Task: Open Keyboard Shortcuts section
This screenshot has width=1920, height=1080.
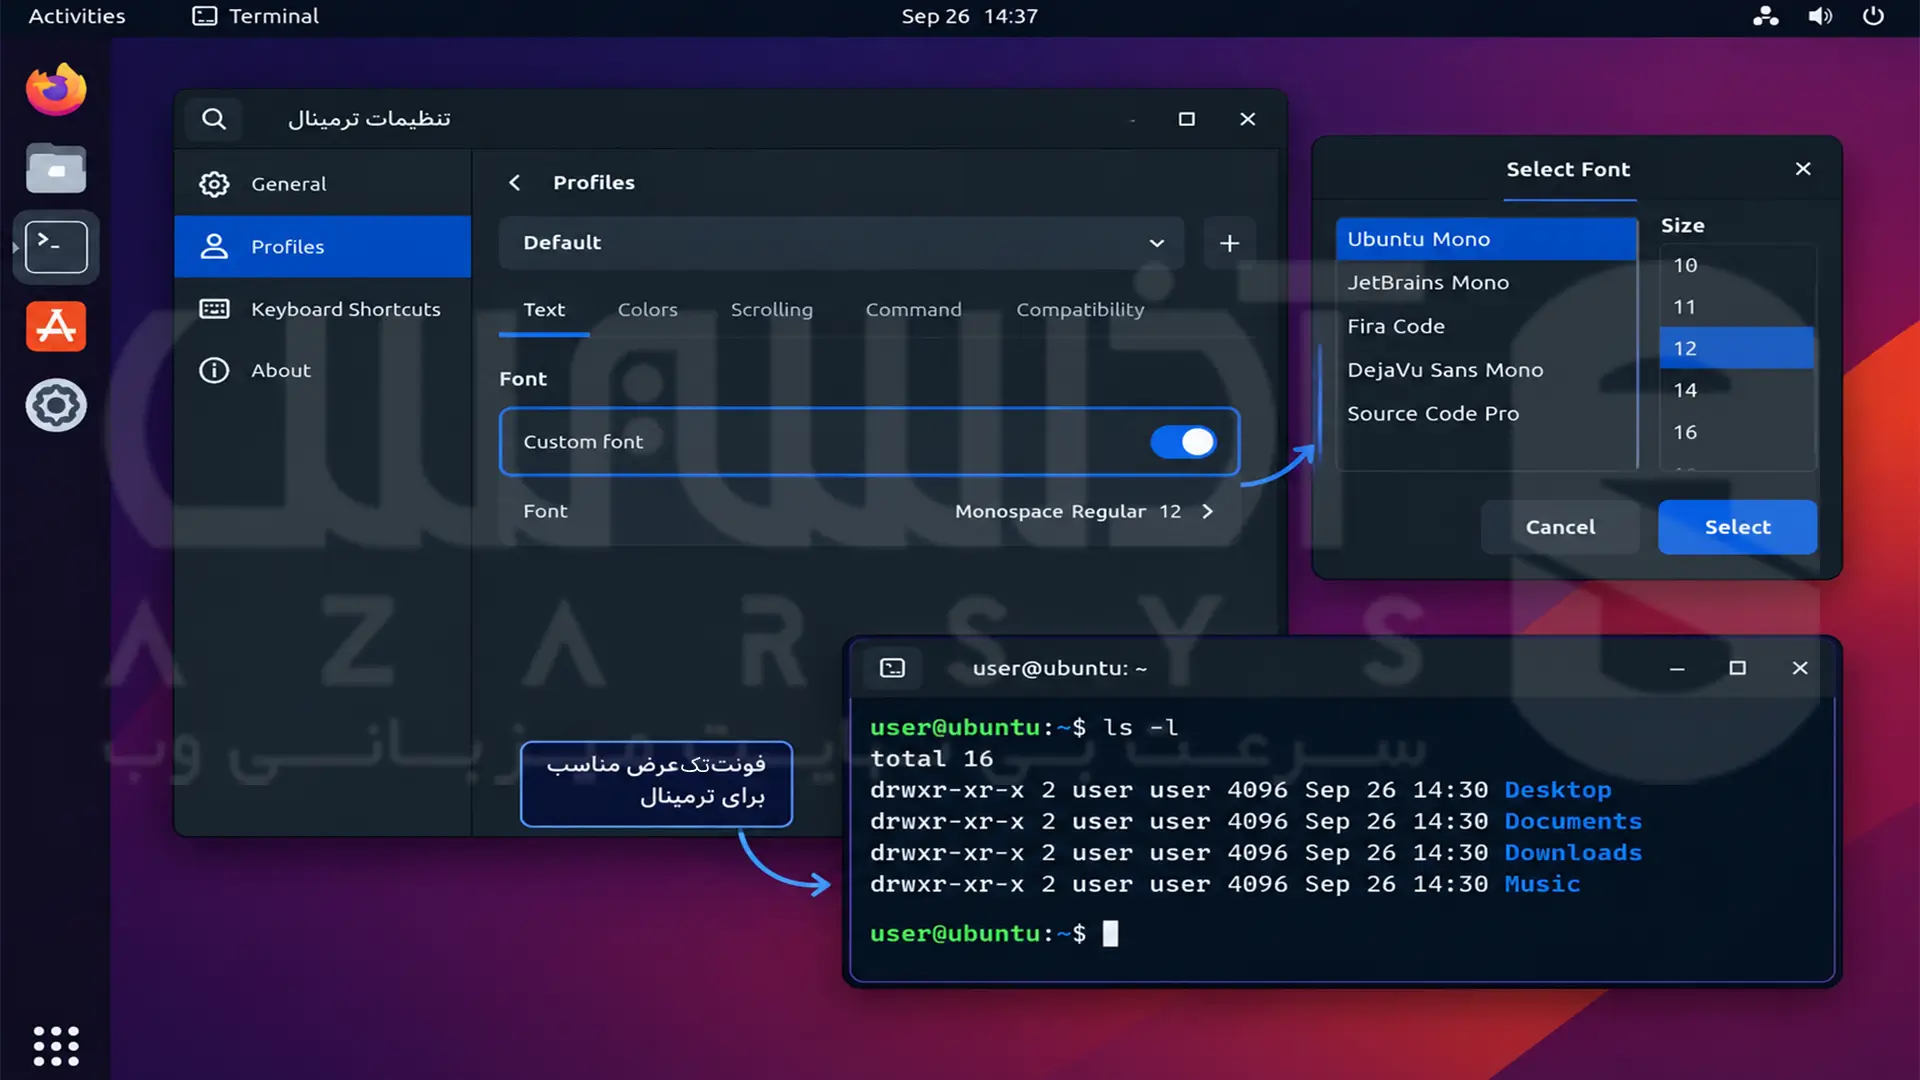Action: [x=322, y=309]
